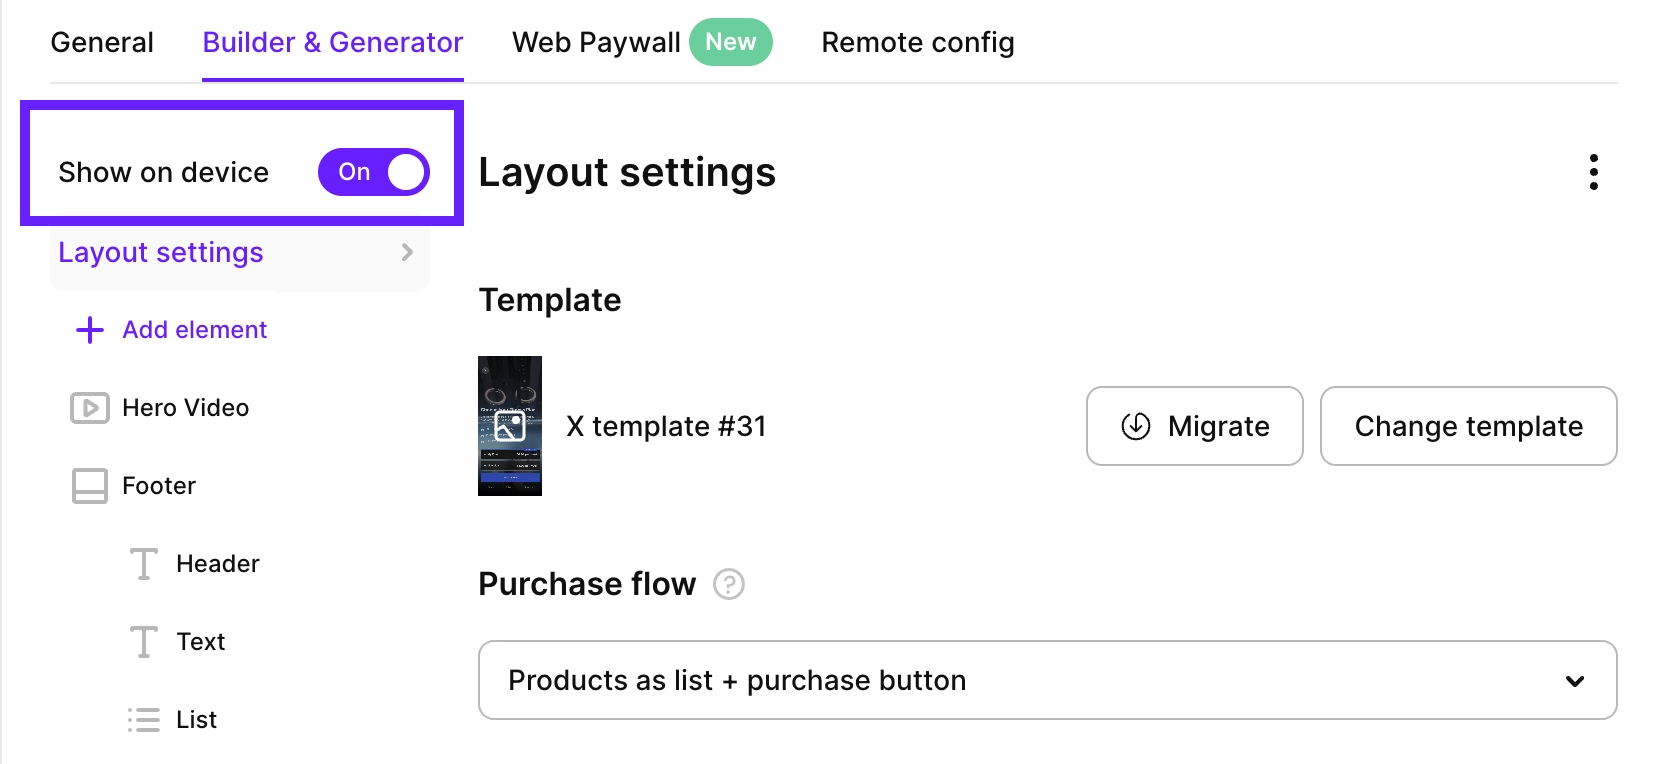Click the Purchase flow help icon
This screenshot has height=764, width=1666.
[x=728, y=584]
